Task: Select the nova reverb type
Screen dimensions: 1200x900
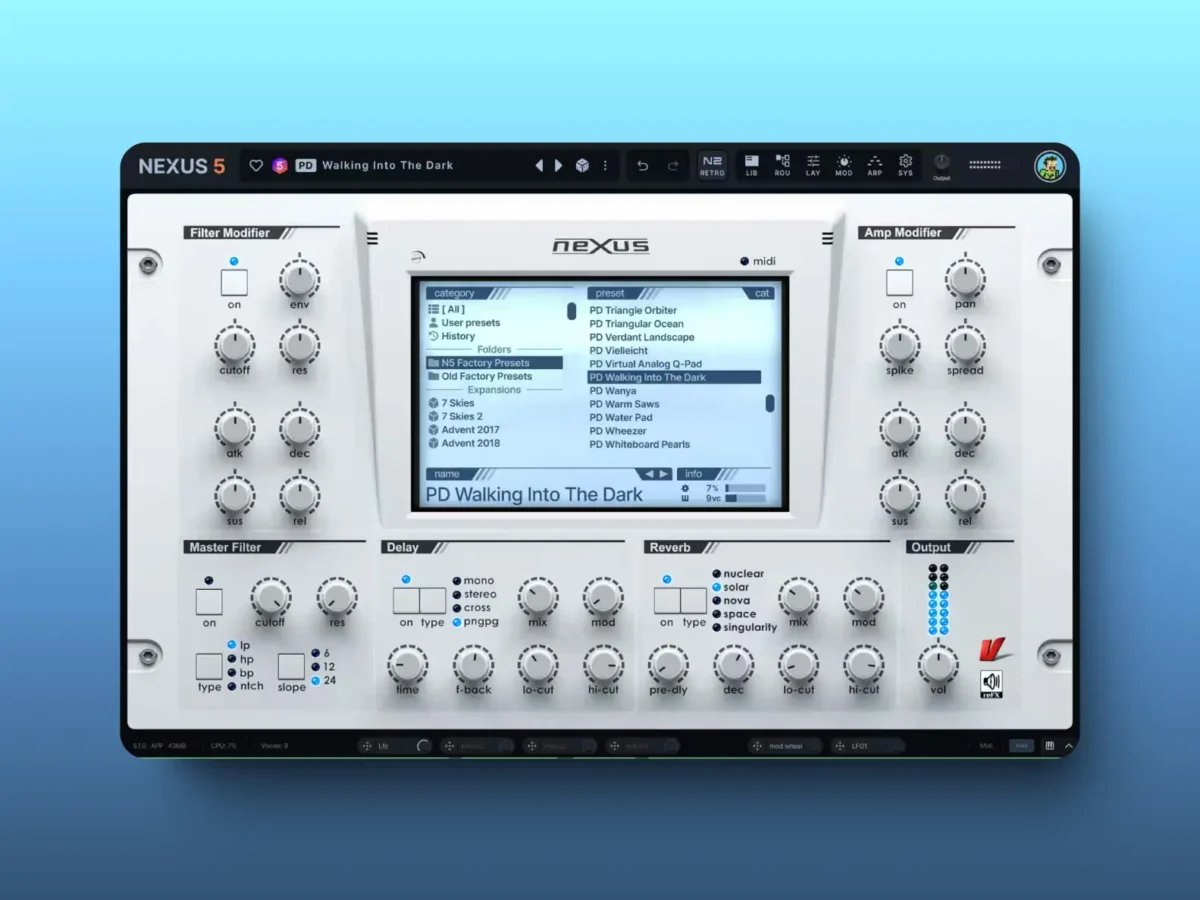Action: point(738,601)
